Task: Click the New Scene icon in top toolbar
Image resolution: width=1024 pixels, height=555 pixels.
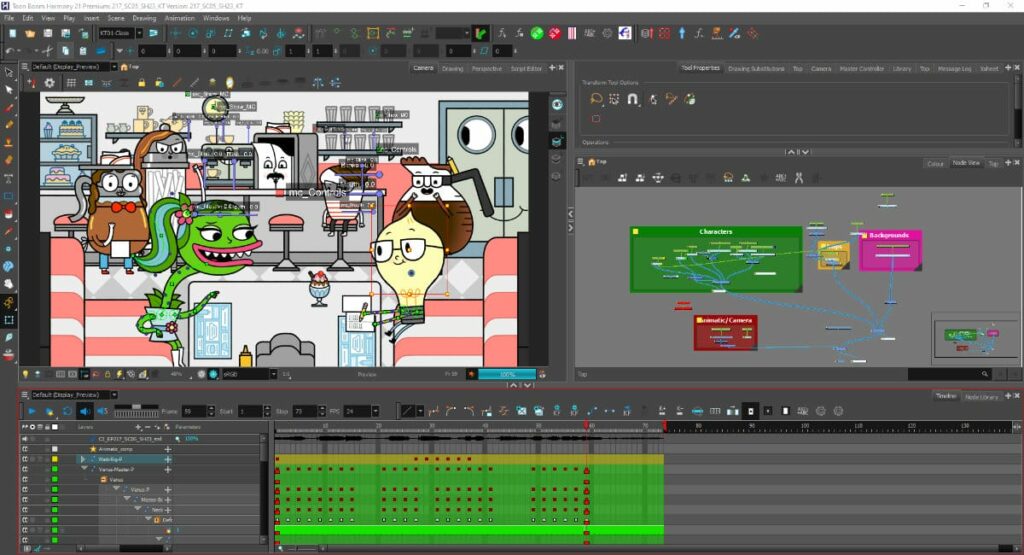Action: (x=12, y=33)
